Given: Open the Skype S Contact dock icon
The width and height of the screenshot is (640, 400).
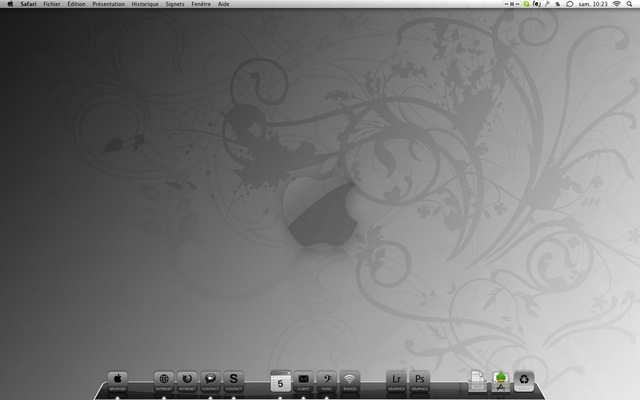Looking at the screenshot, I should [233, 381].
